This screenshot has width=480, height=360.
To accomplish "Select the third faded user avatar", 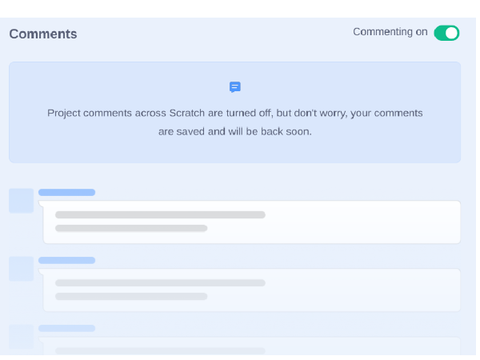I will (21, 337).
